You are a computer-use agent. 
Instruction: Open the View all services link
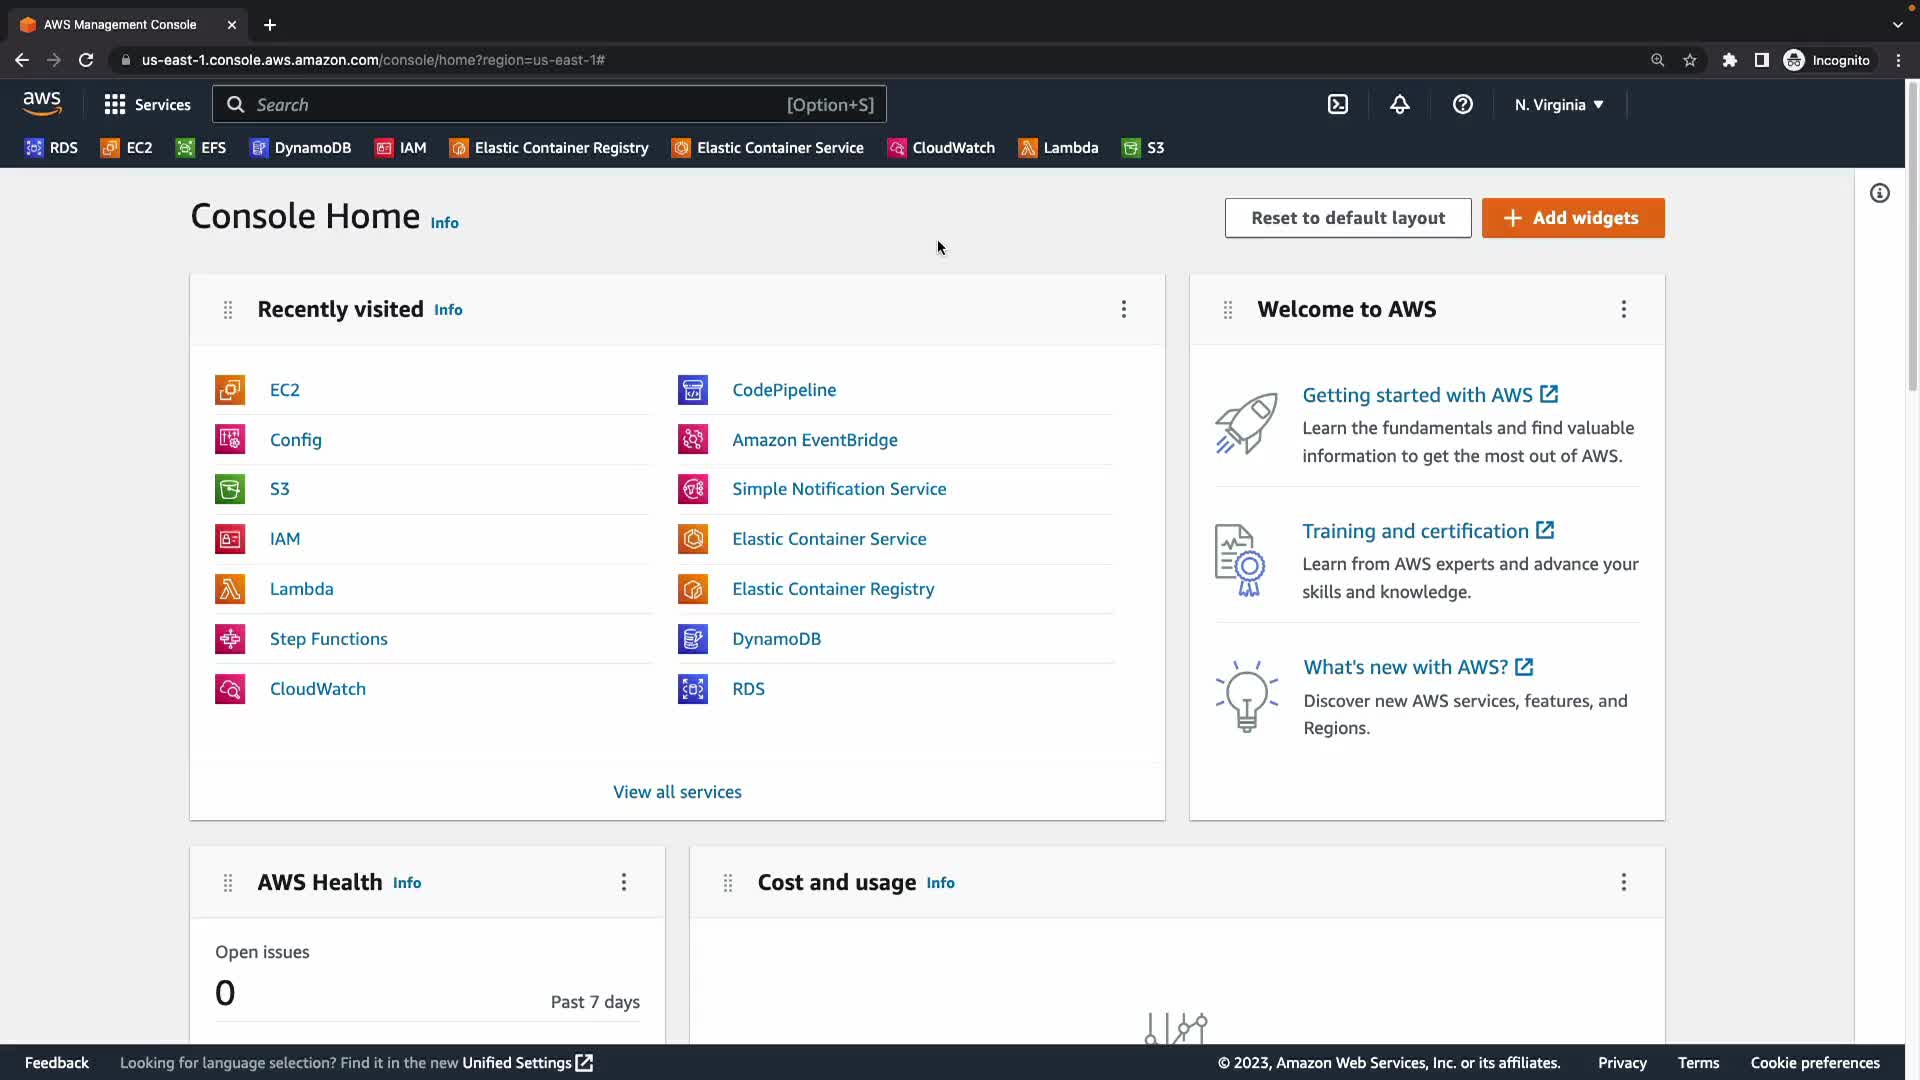tap(677, 792)
